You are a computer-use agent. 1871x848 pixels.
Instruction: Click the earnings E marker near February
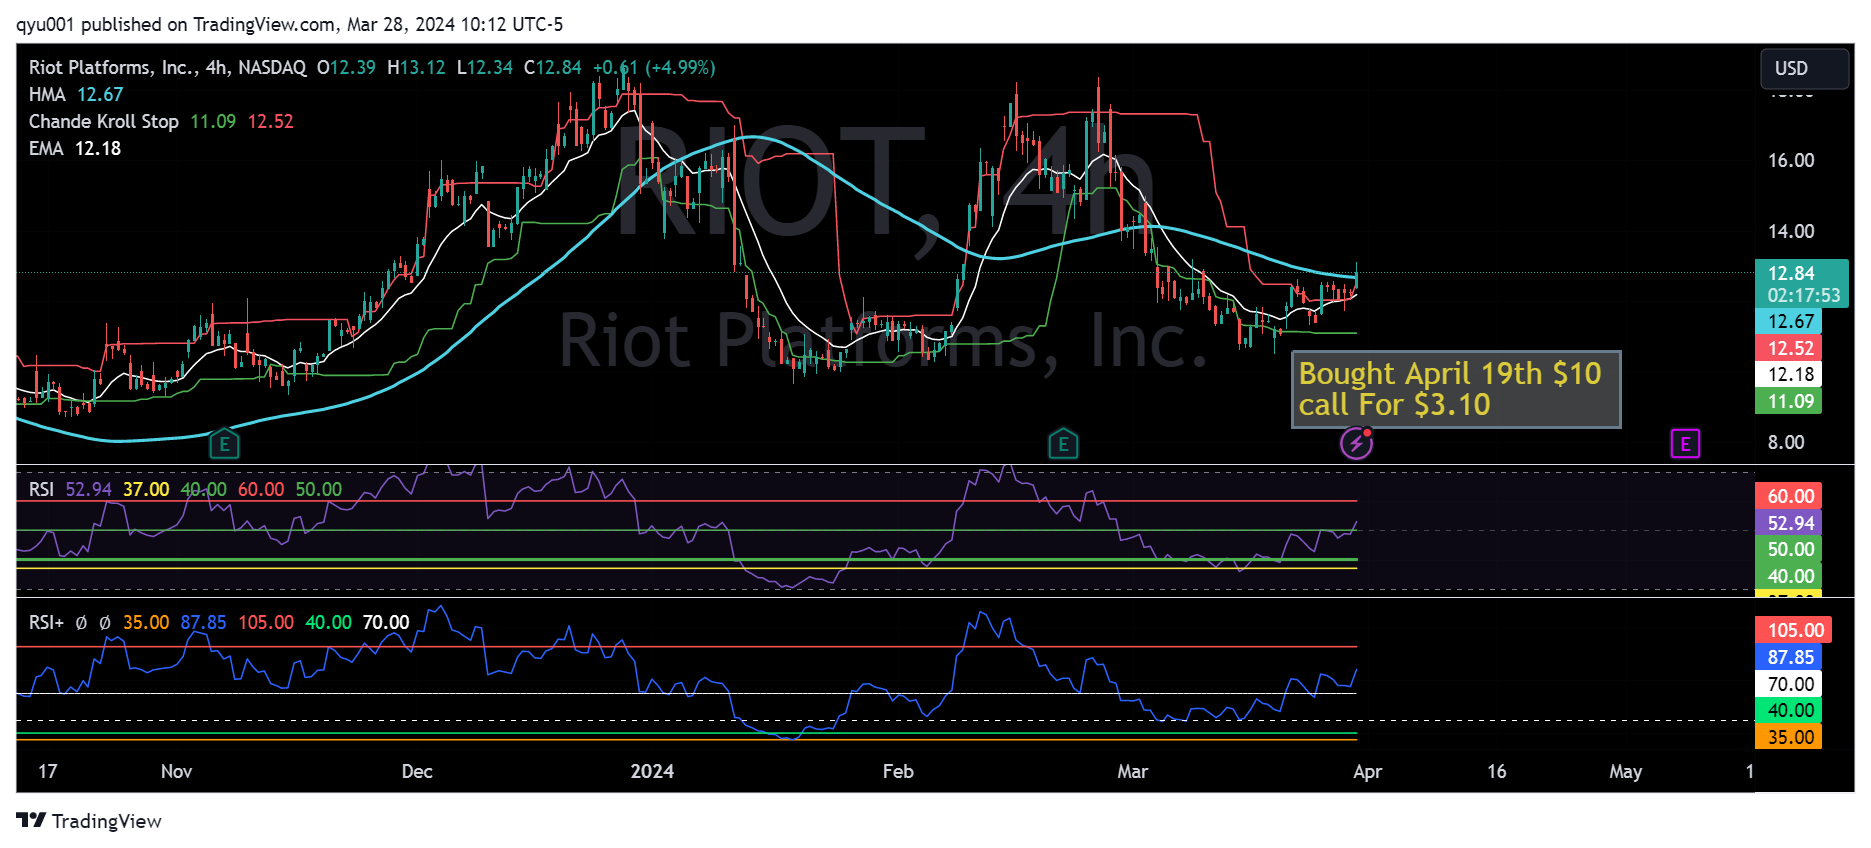coord(1063,444)
